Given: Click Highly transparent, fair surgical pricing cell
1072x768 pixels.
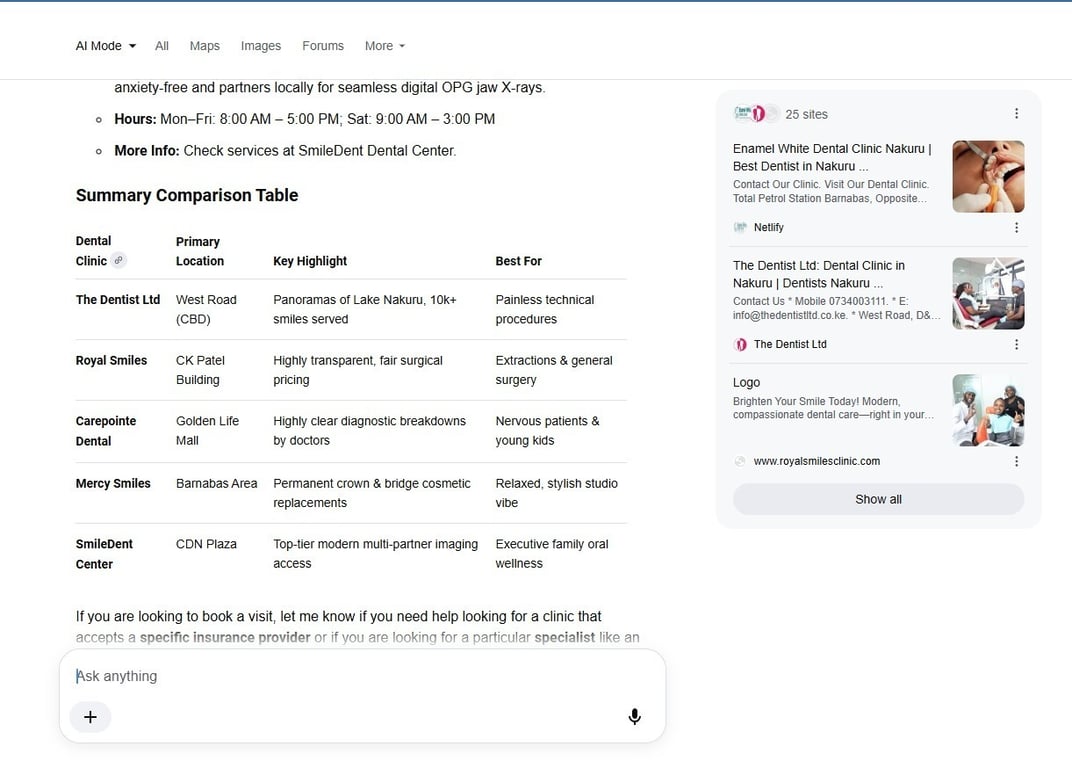Looking at the screenshot, I should pyautogui.click(x=358, y=370).
